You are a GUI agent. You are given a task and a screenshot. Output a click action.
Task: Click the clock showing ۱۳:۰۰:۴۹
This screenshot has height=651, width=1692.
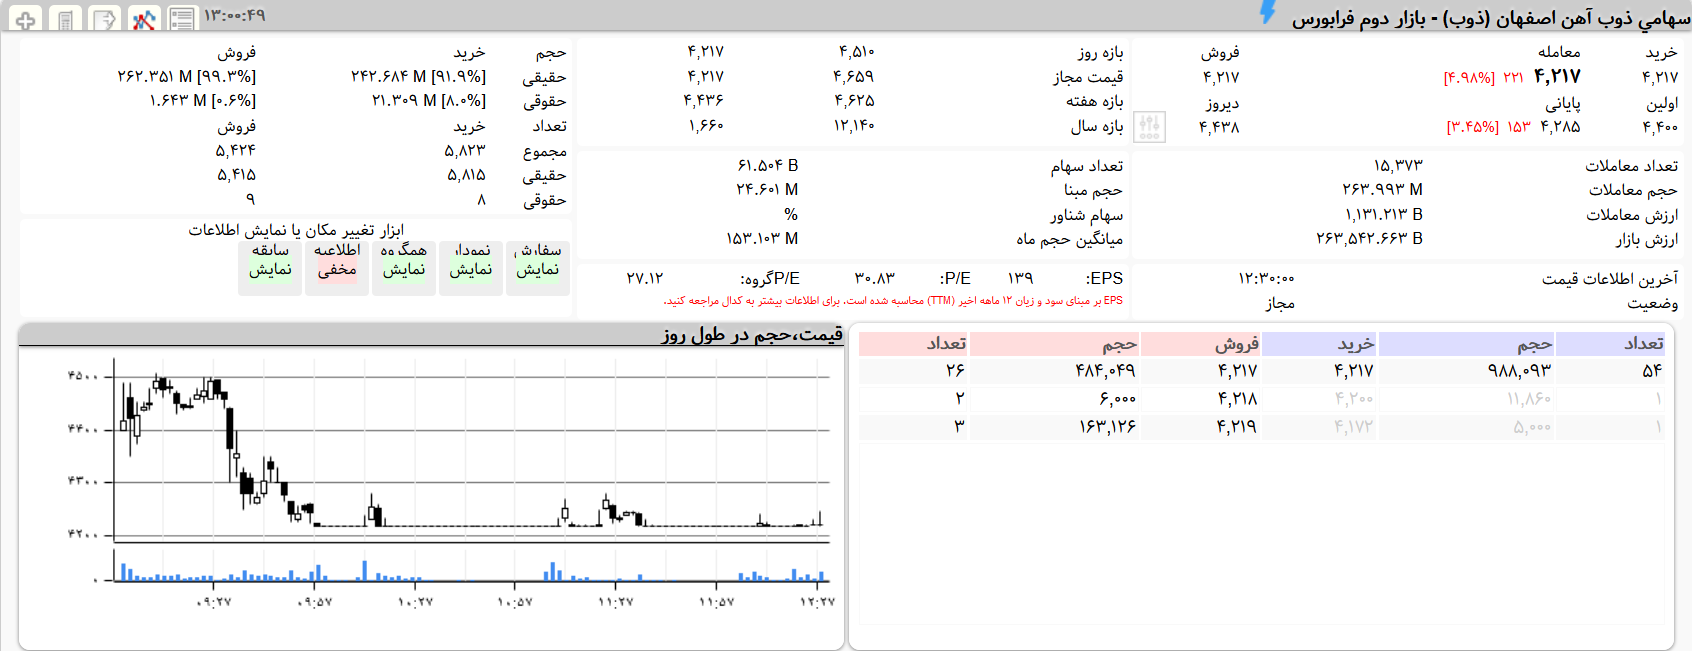235,16
